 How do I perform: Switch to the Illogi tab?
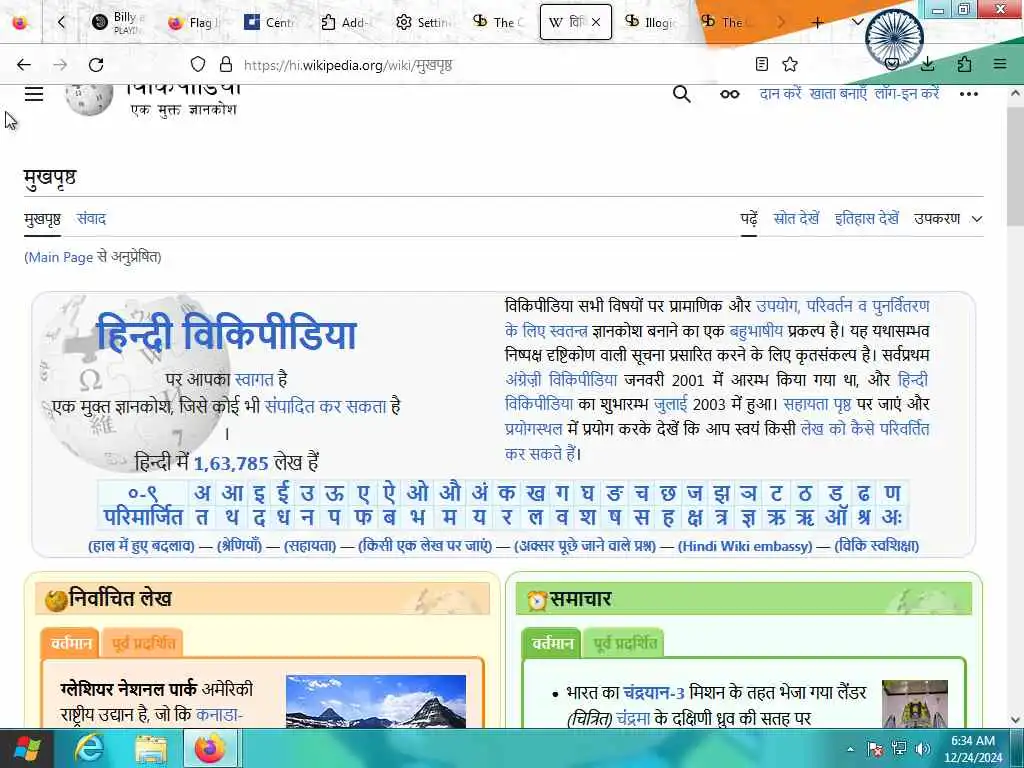click(x=651, y=22)
